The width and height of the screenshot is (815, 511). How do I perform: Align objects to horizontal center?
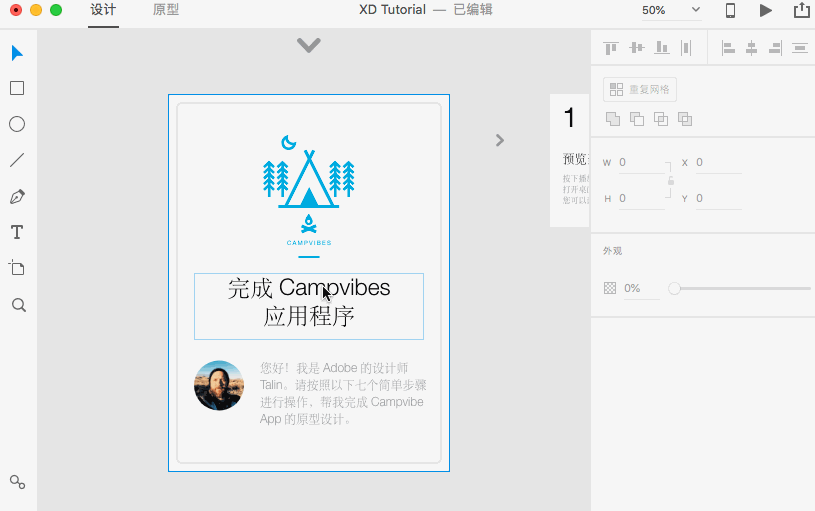point(752,48)
